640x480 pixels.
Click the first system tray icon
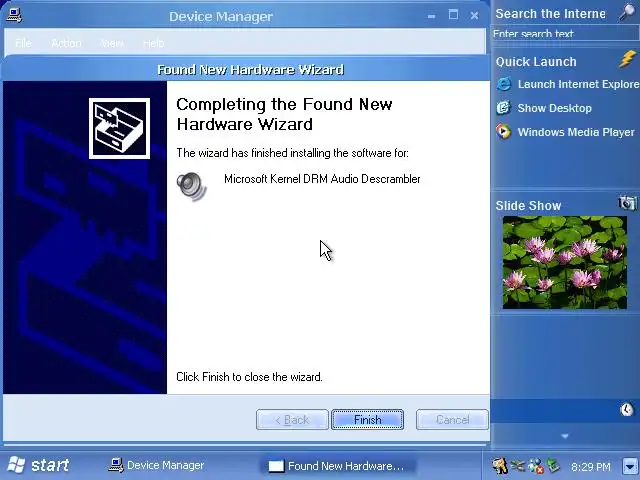[500, 465]
